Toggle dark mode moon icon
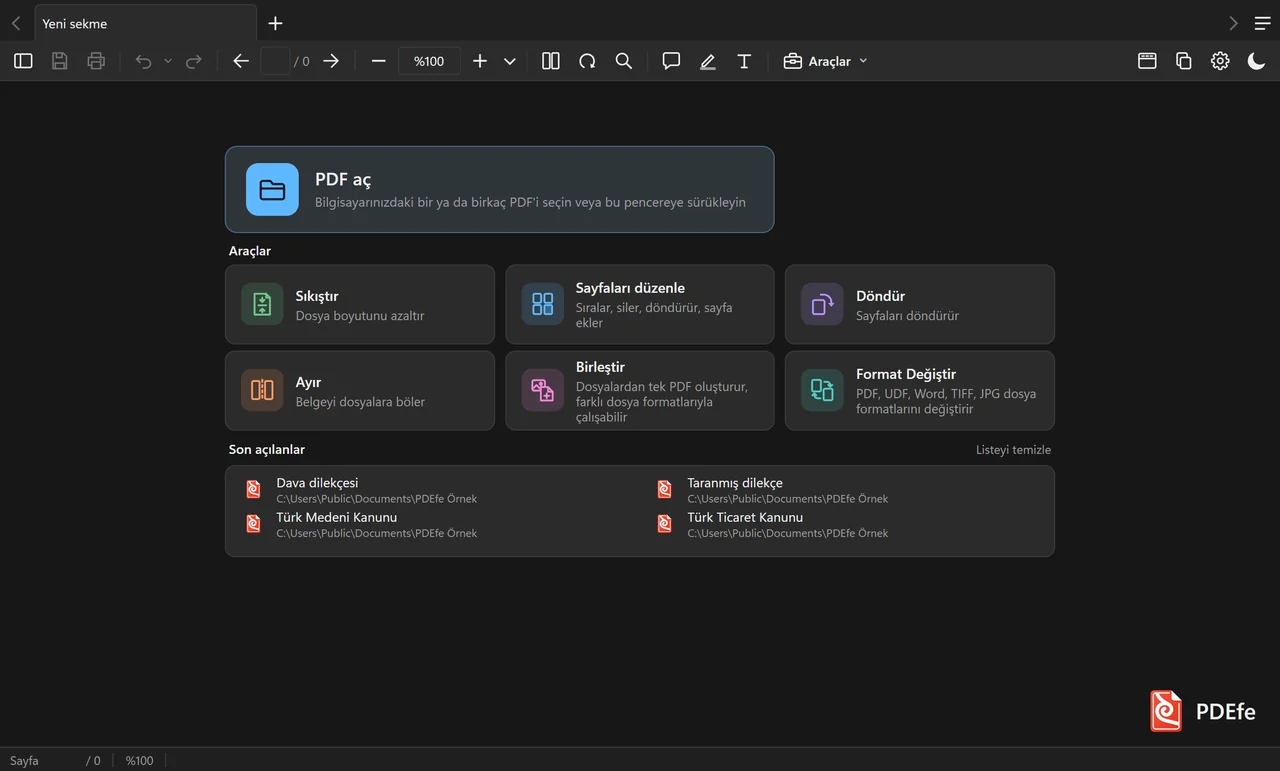 point(1257,61)
